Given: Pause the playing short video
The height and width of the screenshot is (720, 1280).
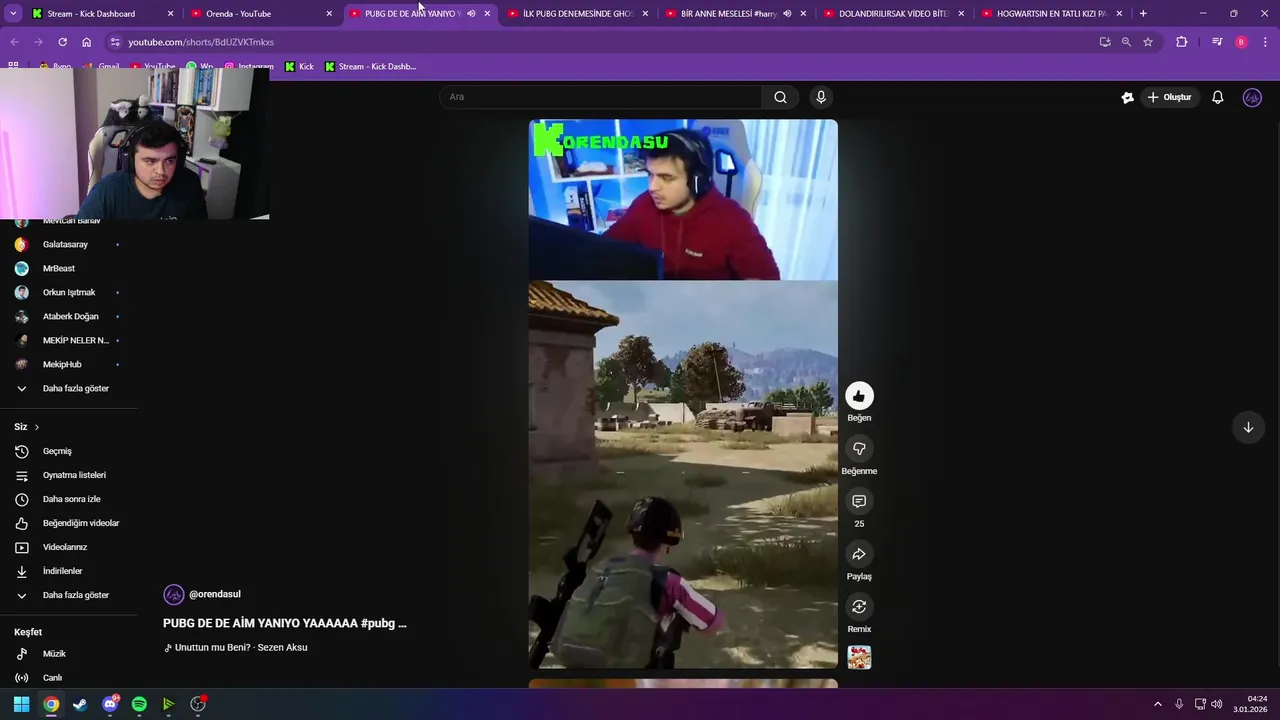Looking at the screenshot, I should click(x=683, y=394).
